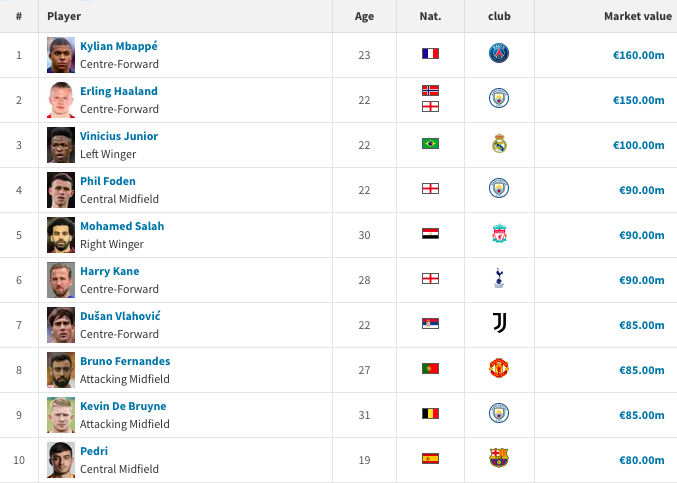Open Real Madrid crest in Vinicius row
The image size is (677, 483).
point(499,143)
